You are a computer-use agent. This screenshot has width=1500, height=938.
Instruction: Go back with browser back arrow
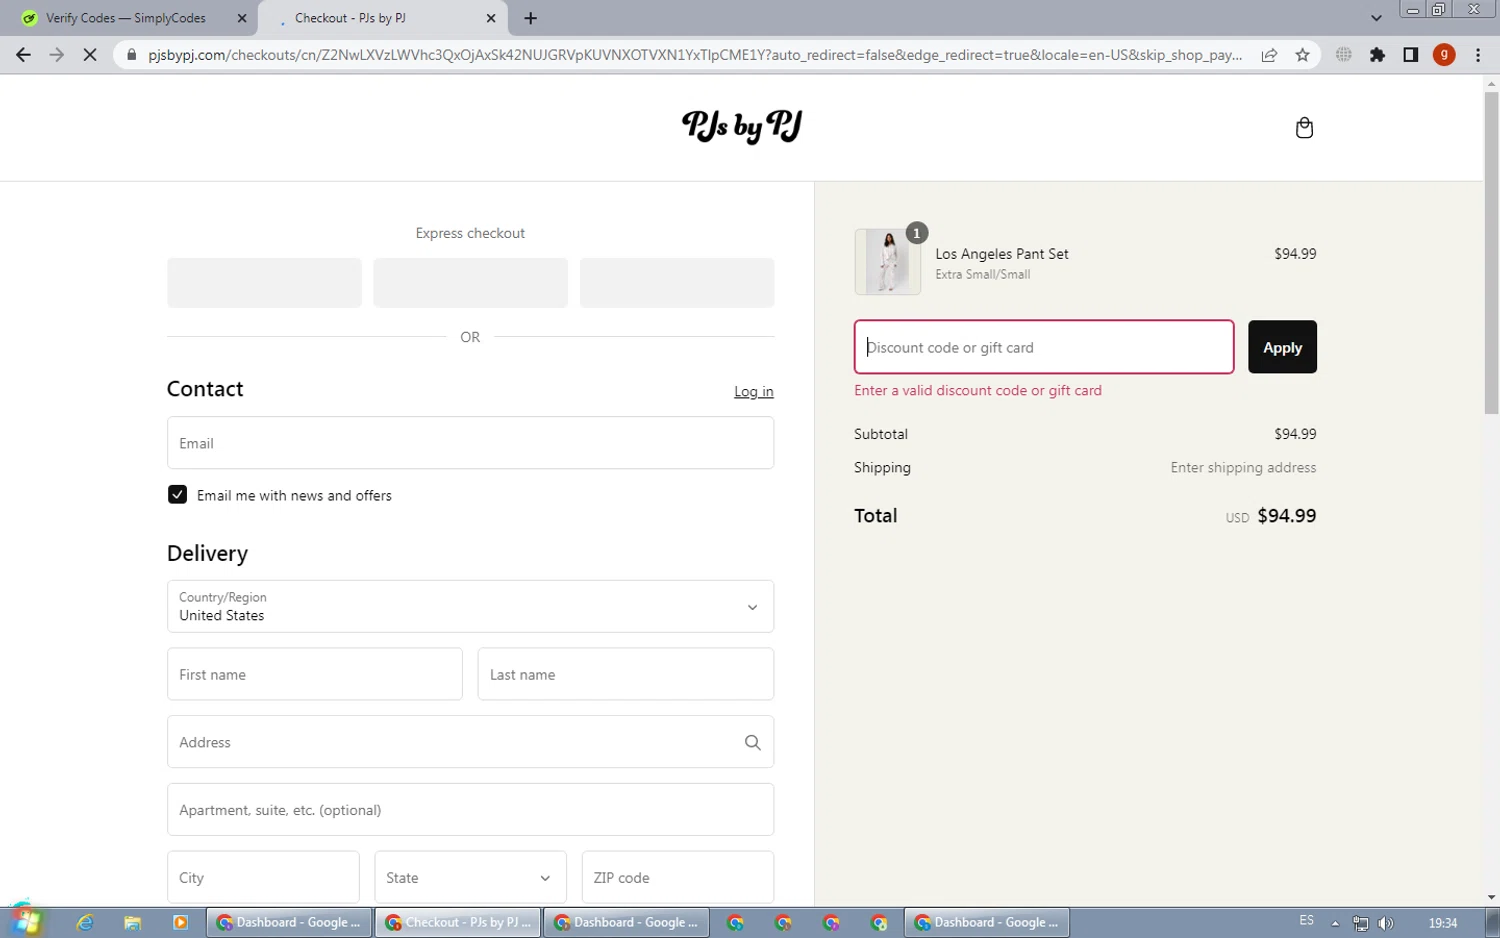[23, 55]
